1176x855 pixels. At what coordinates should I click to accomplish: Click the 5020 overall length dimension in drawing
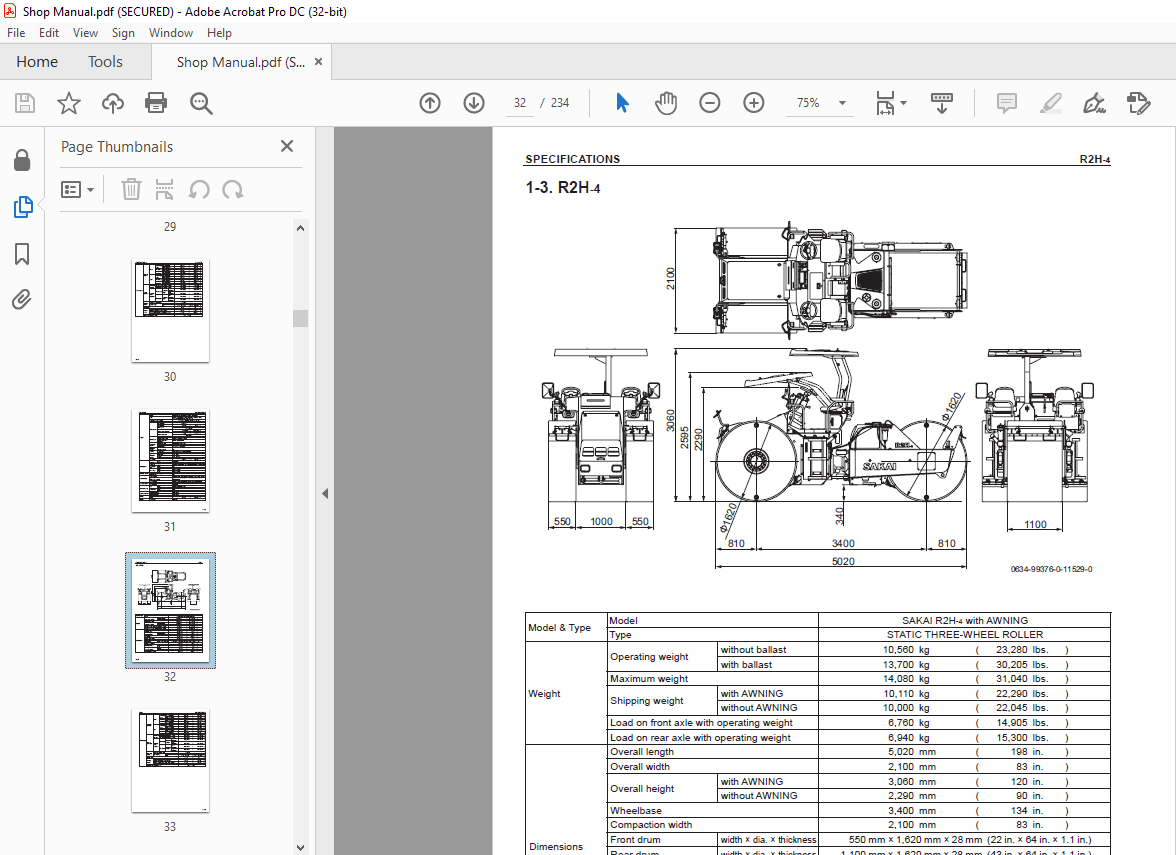tap(842, 561)
